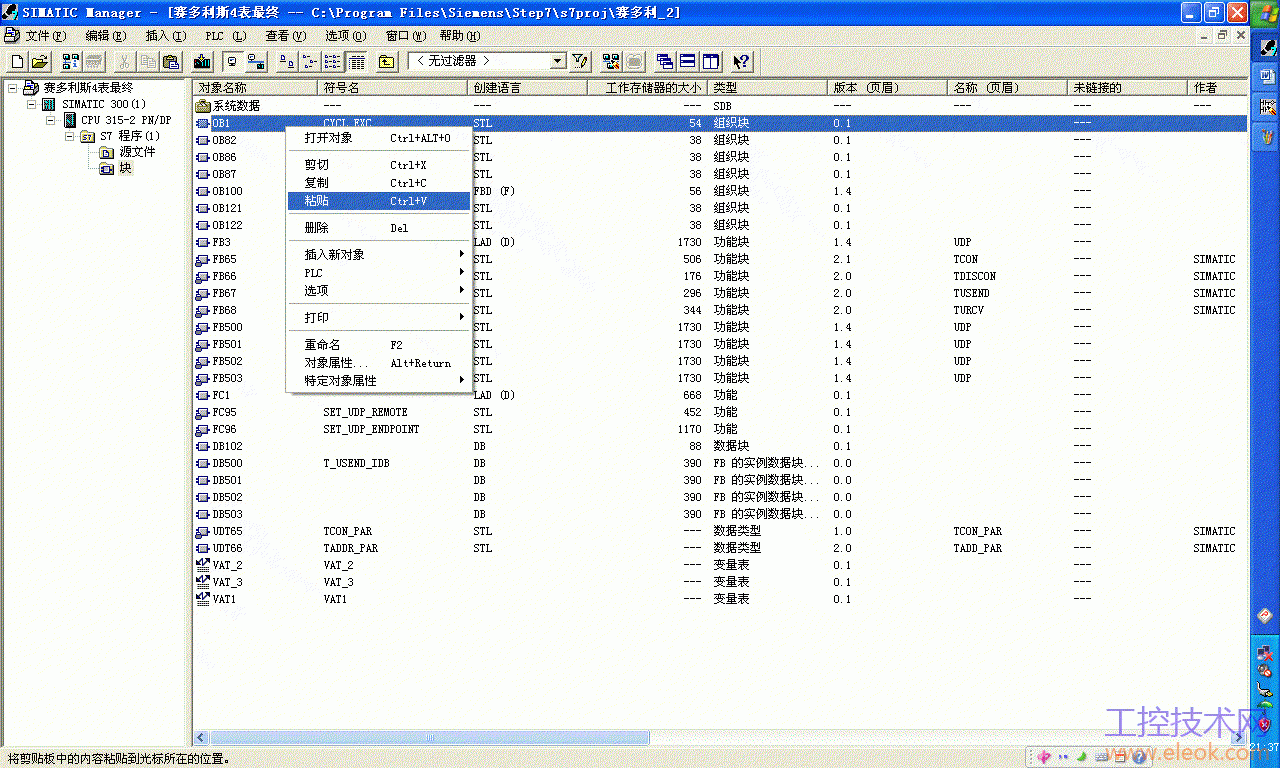The height and width of the screenshot is (768, 1280).
Task: Click the Help pointer question-mark icon
Action: click(x=741, y=62)
